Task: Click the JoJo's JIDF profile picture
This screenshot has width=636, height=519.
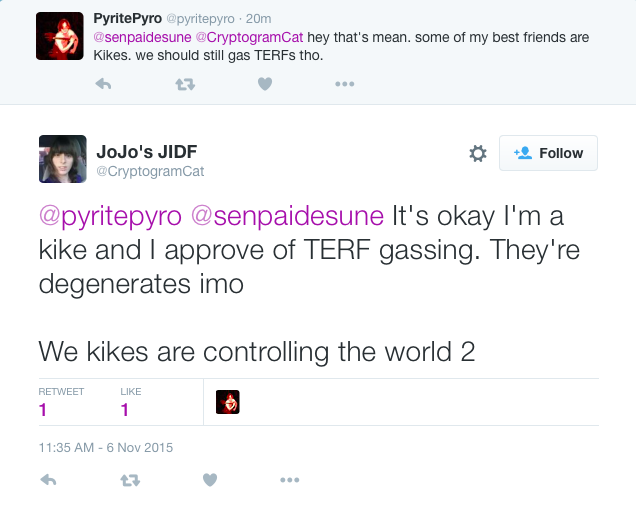Action: pyautogui.click(x=62, y=159)
